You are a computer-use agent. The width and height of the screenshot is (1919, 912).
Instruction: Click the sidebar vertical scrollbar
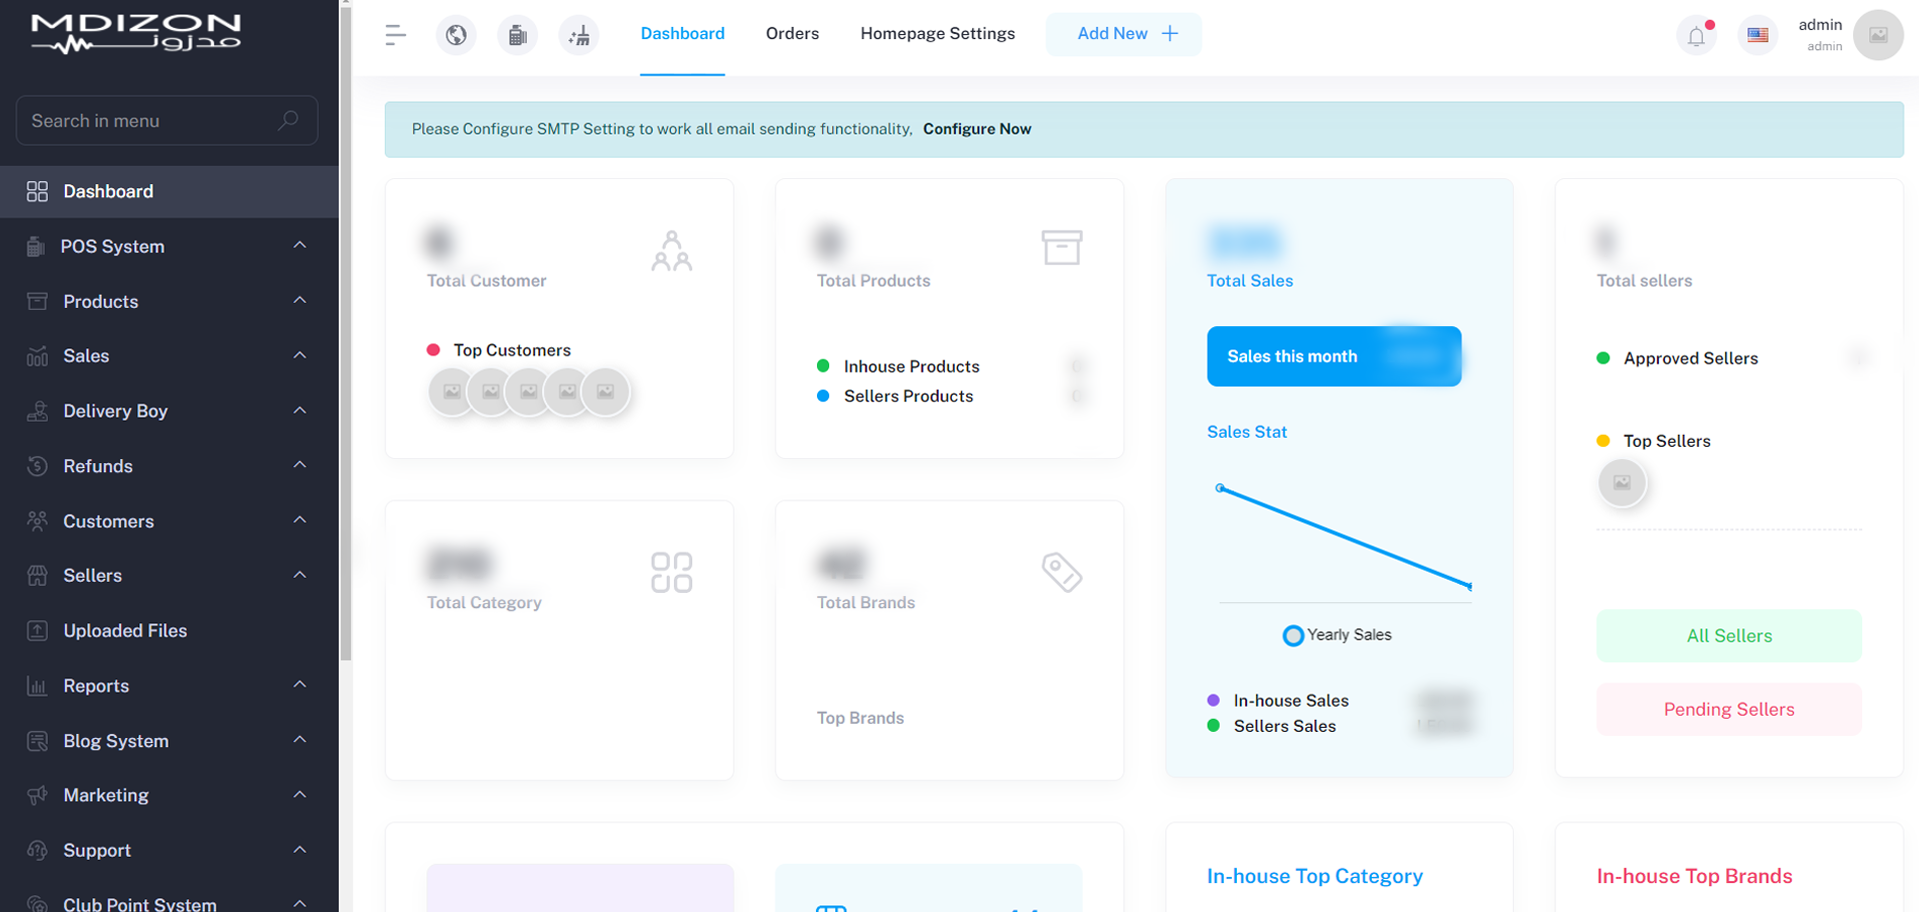pyautogui.click(x=346, y=330)
